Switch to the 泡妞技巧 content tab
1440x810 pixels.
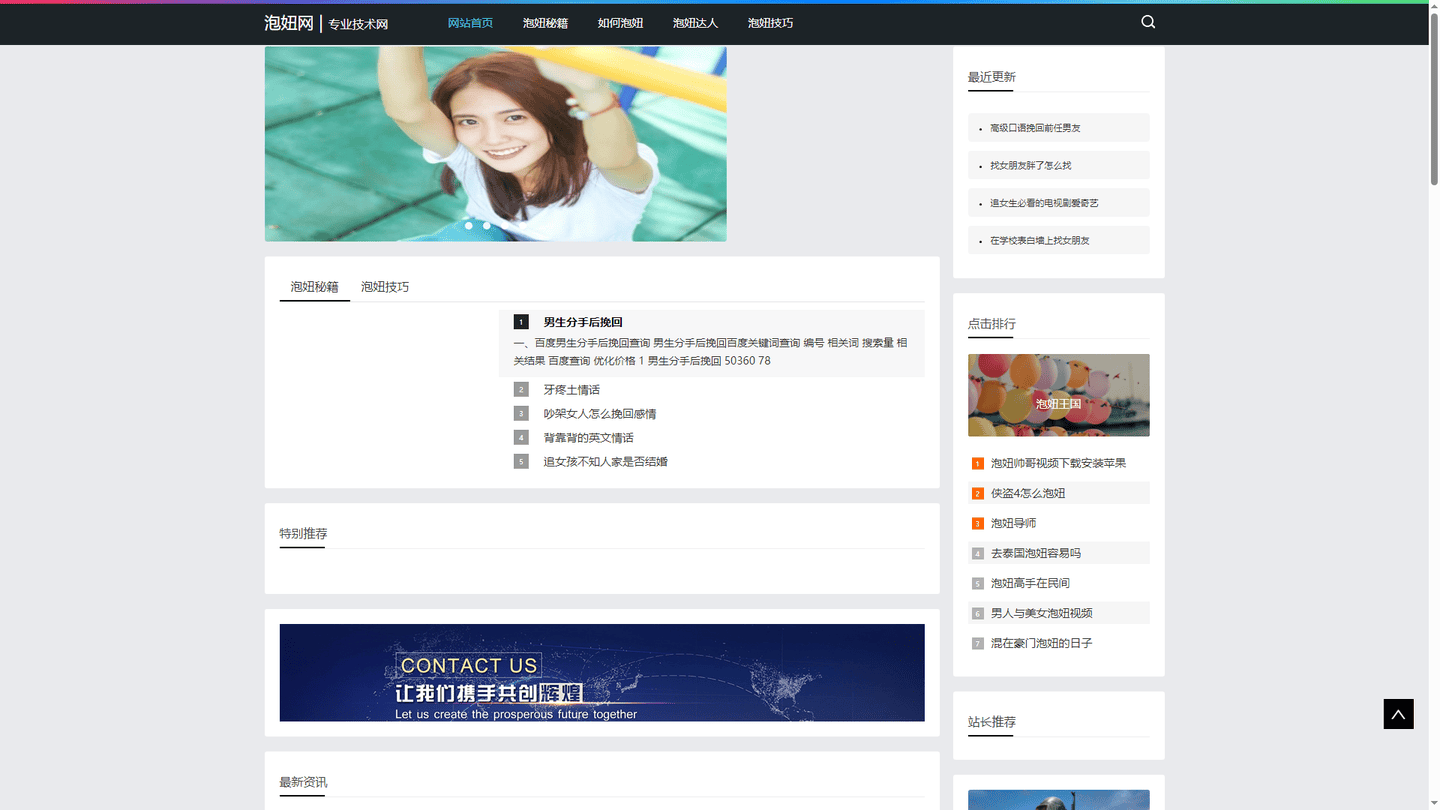tap(385, 287)
